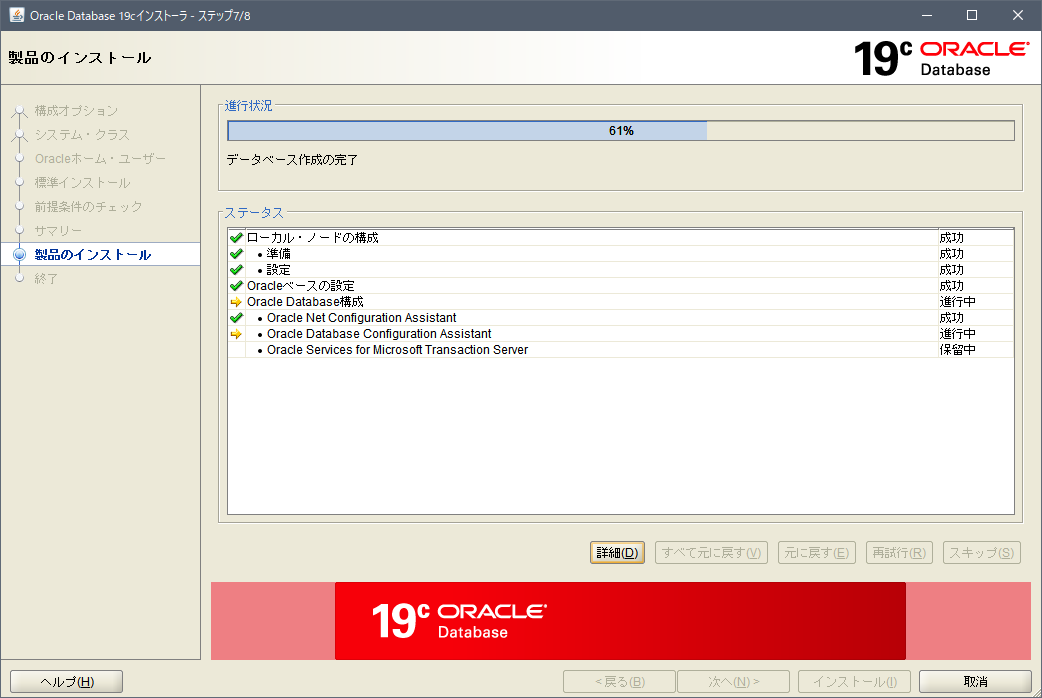Select the 終了 step in sidebar
This screenshot has width=1042, height=698.
tap(46, 278)
